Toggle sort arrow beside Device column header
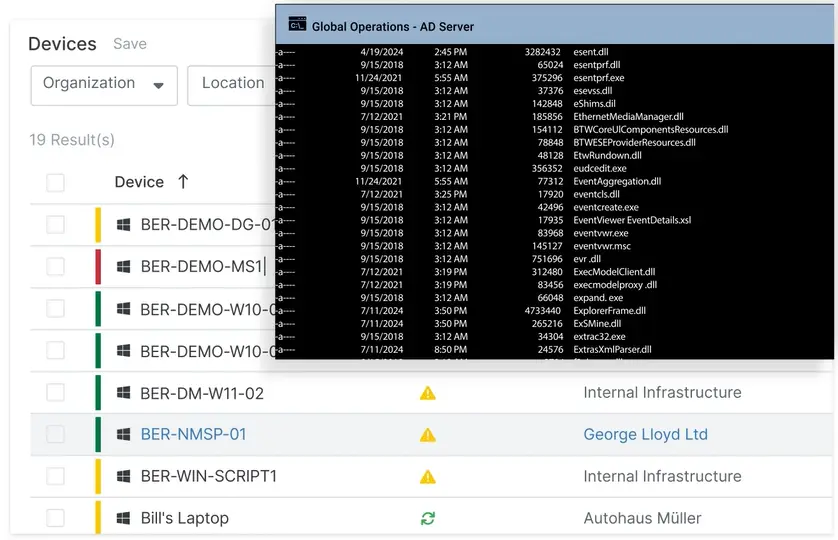This screenshot has width=838, height=540. (183, 182)
